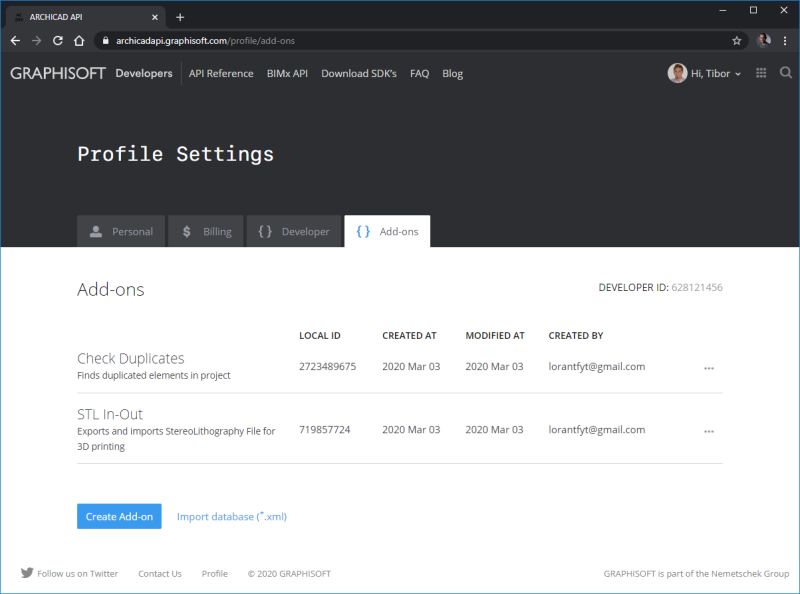Click Import database (*.xml) link

pyautogui.click(x=232, y=516)
